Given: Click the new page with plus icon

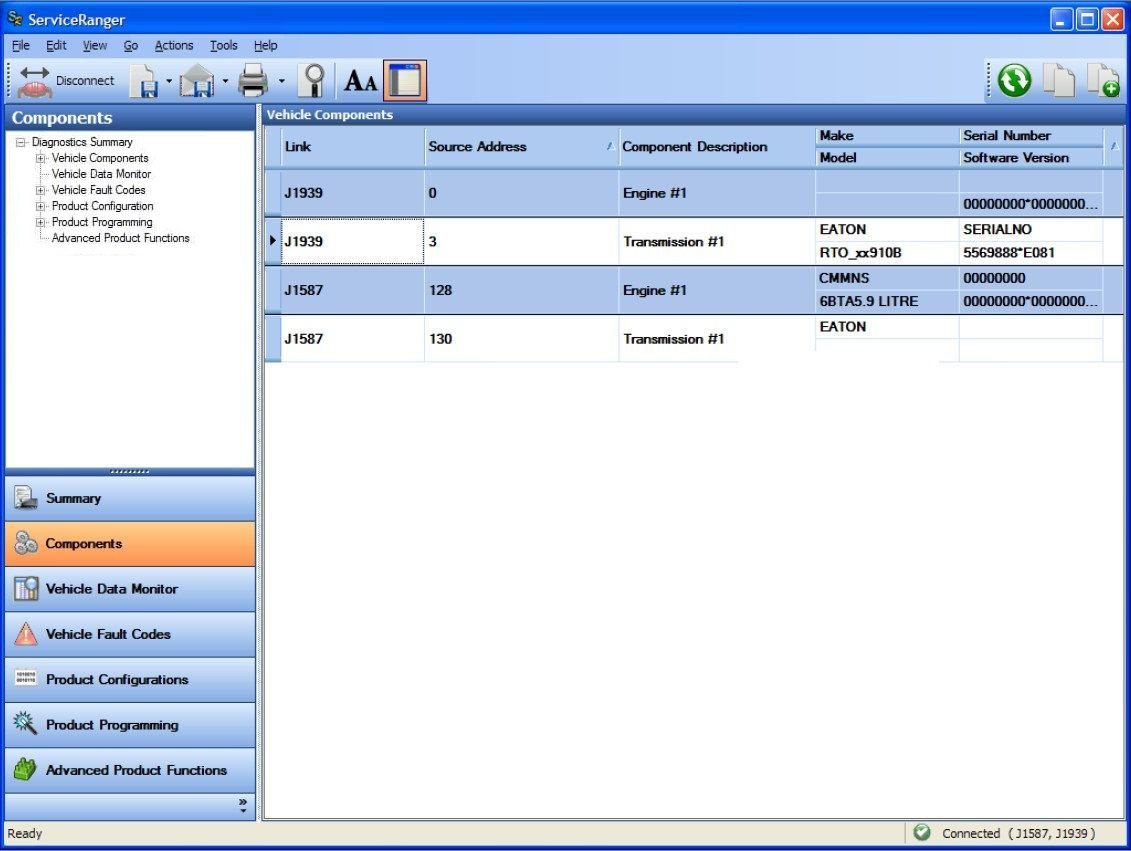Looking at the screenshot, I should [x=1103, y=80].
